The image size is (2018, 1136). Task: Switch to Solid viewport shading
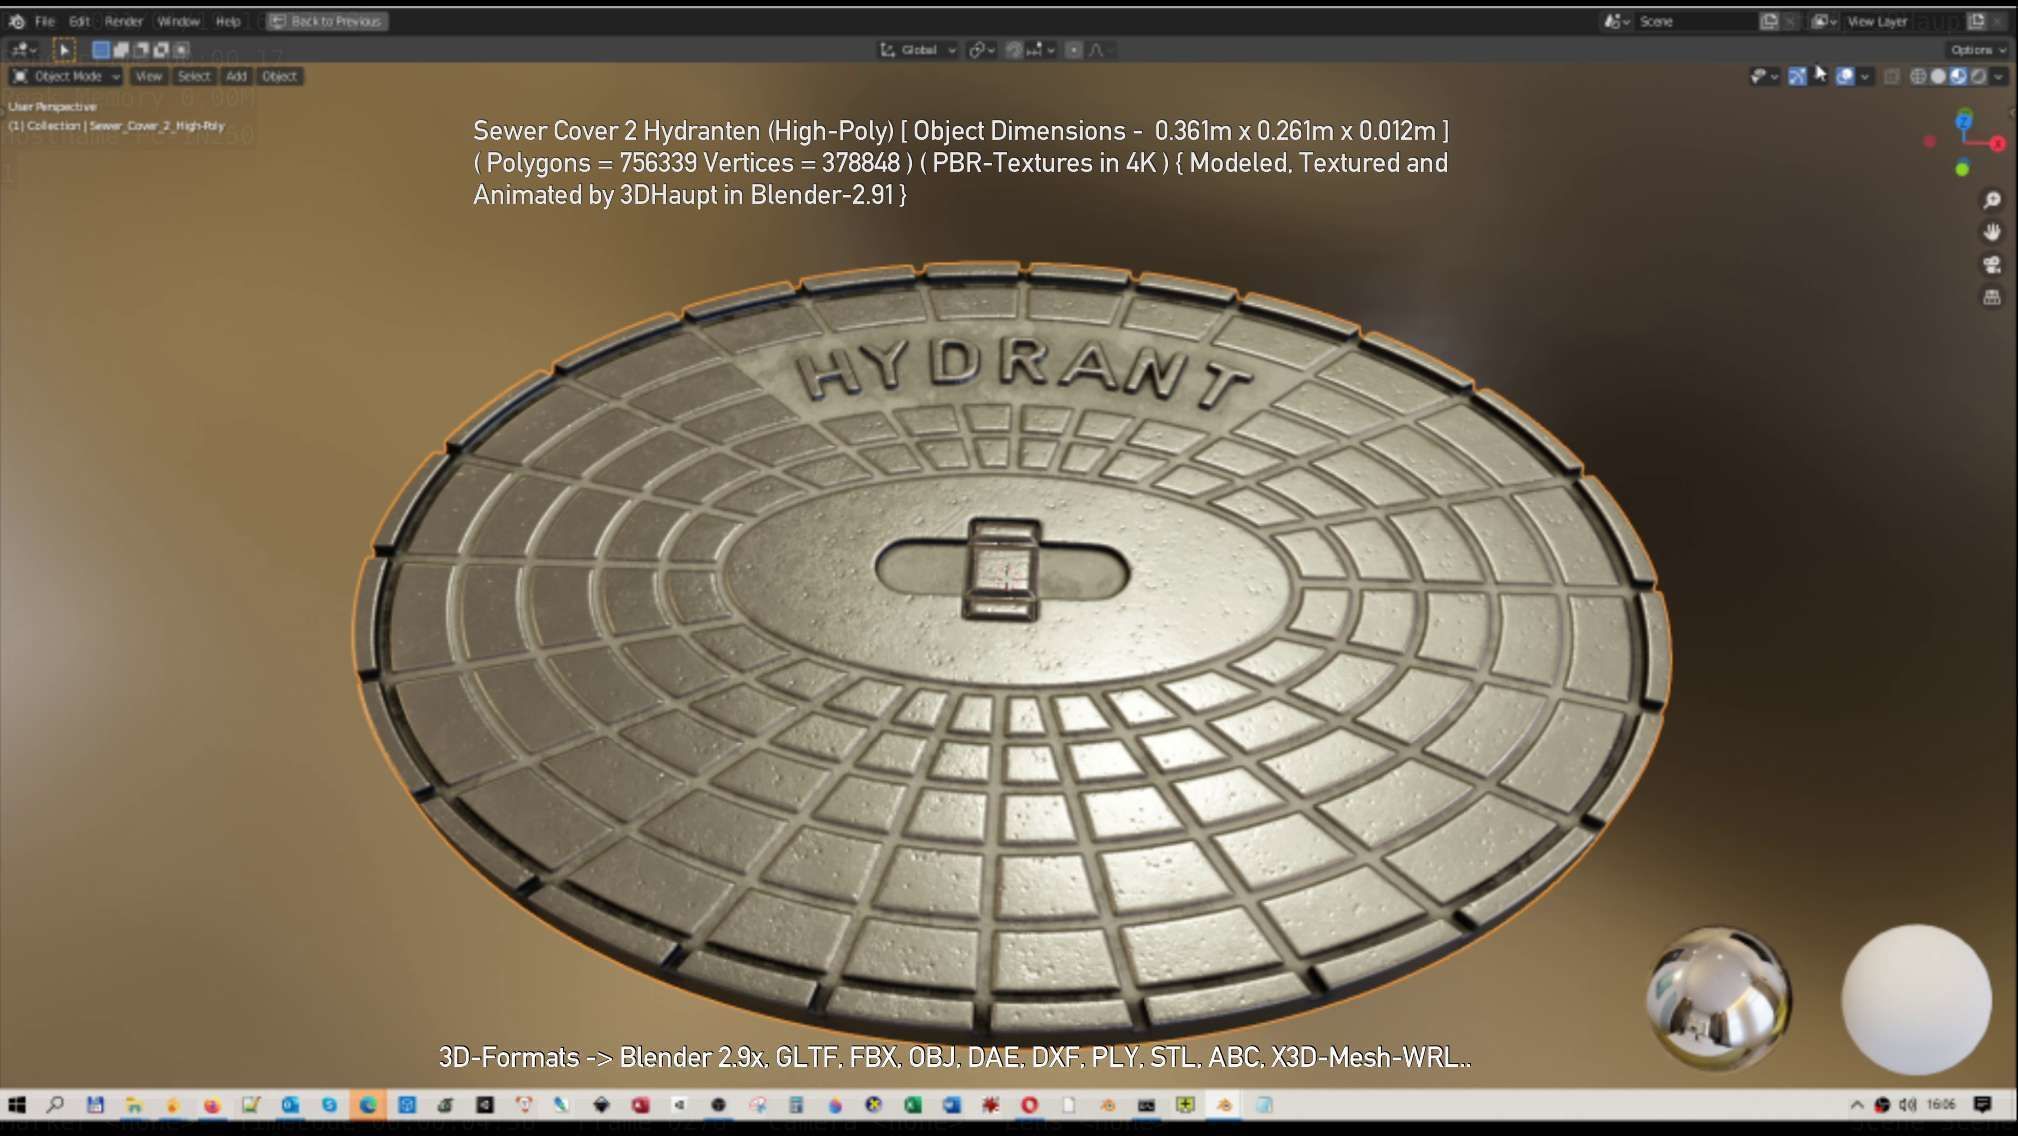1938,76
